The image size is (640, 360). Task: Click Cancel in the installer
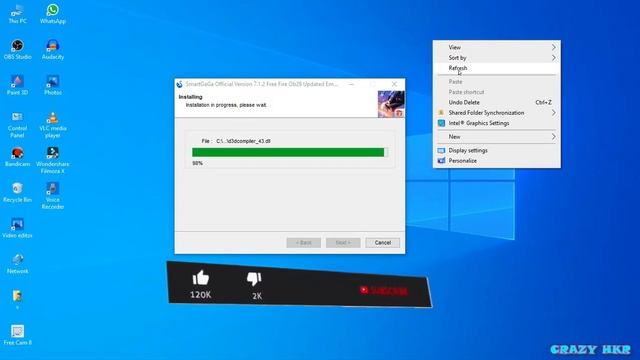(382, 242)
